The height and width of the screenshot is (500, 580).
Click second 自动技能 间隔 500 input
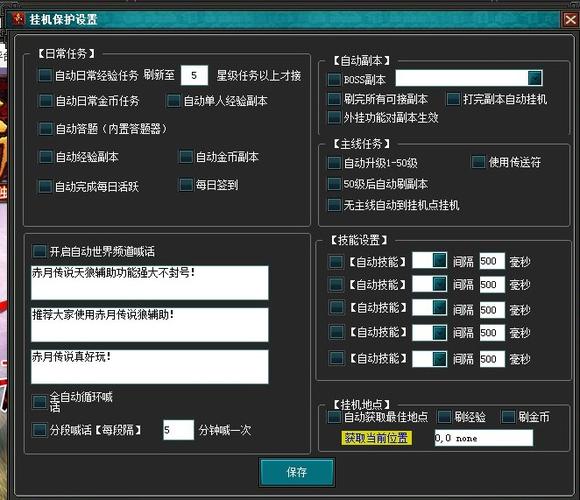492,285
